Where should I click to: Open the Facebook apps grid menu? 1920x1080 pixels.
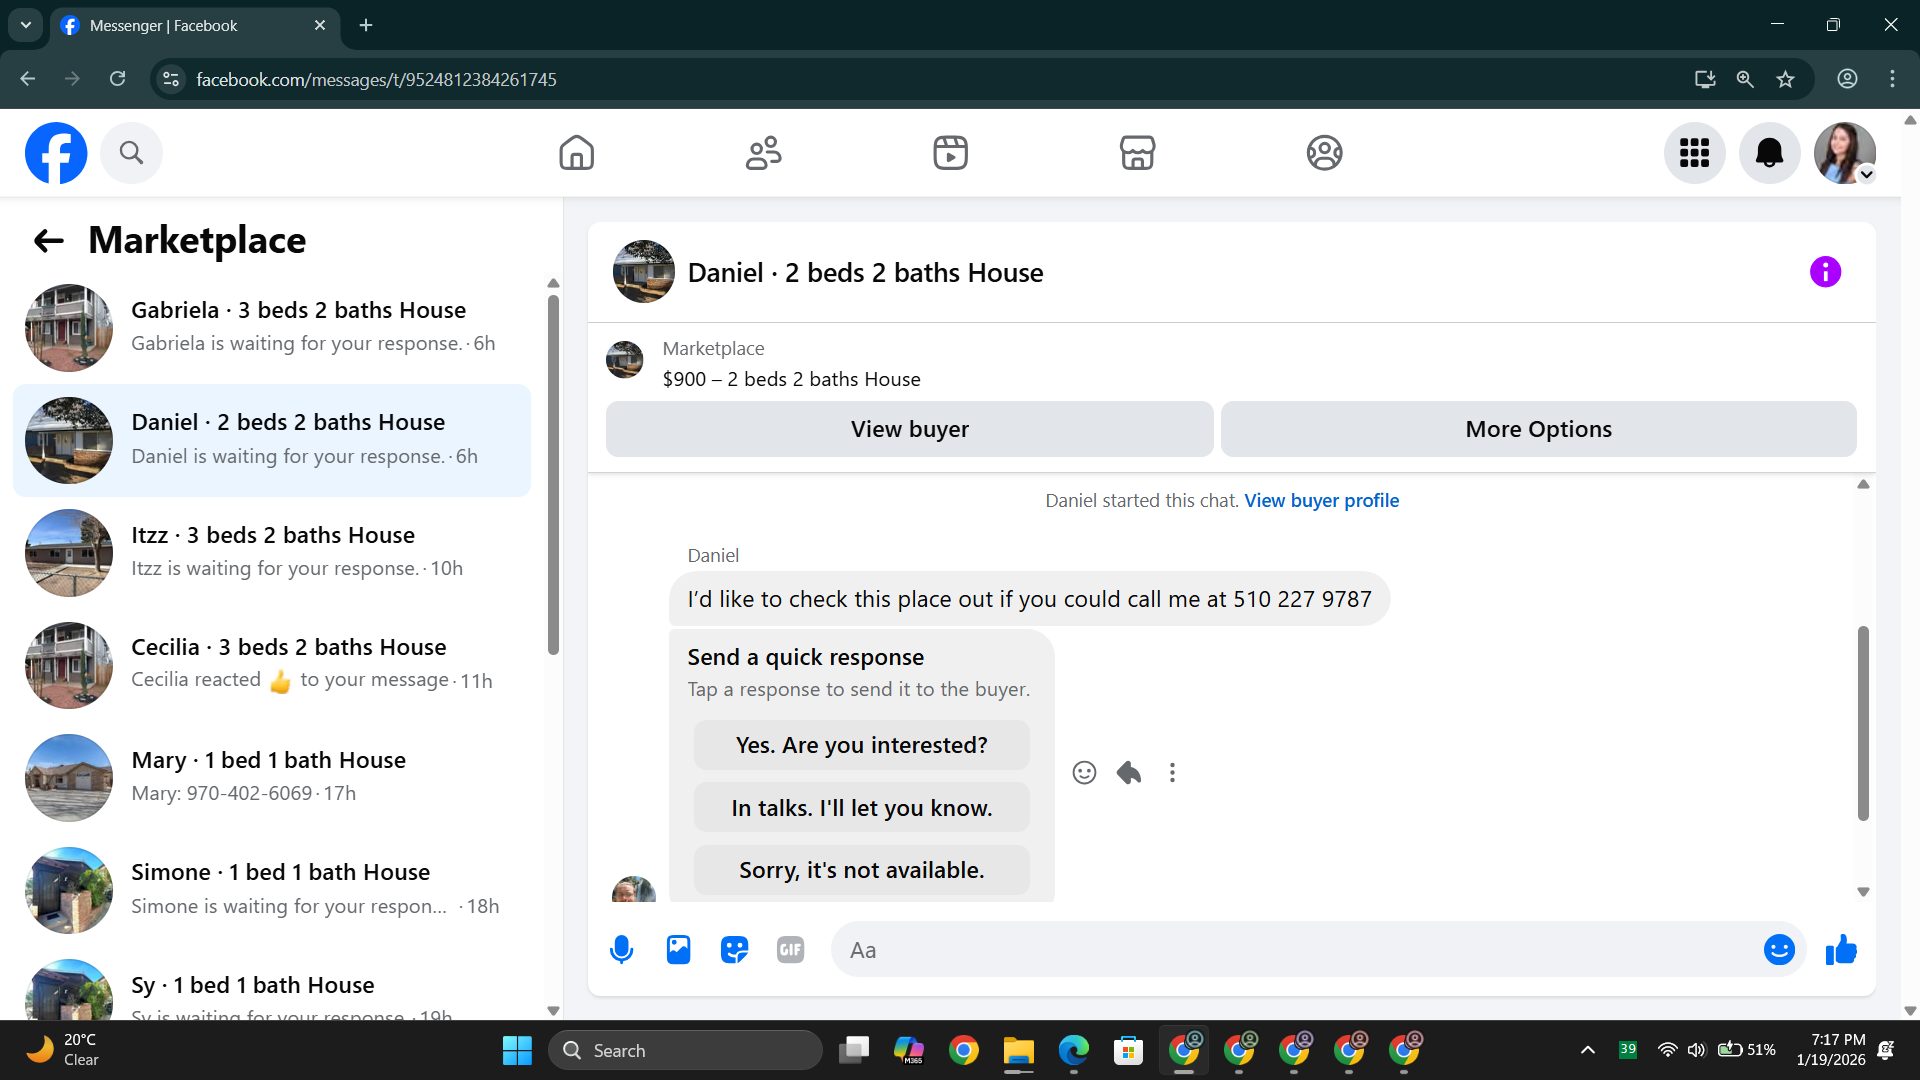[1694, 153]
